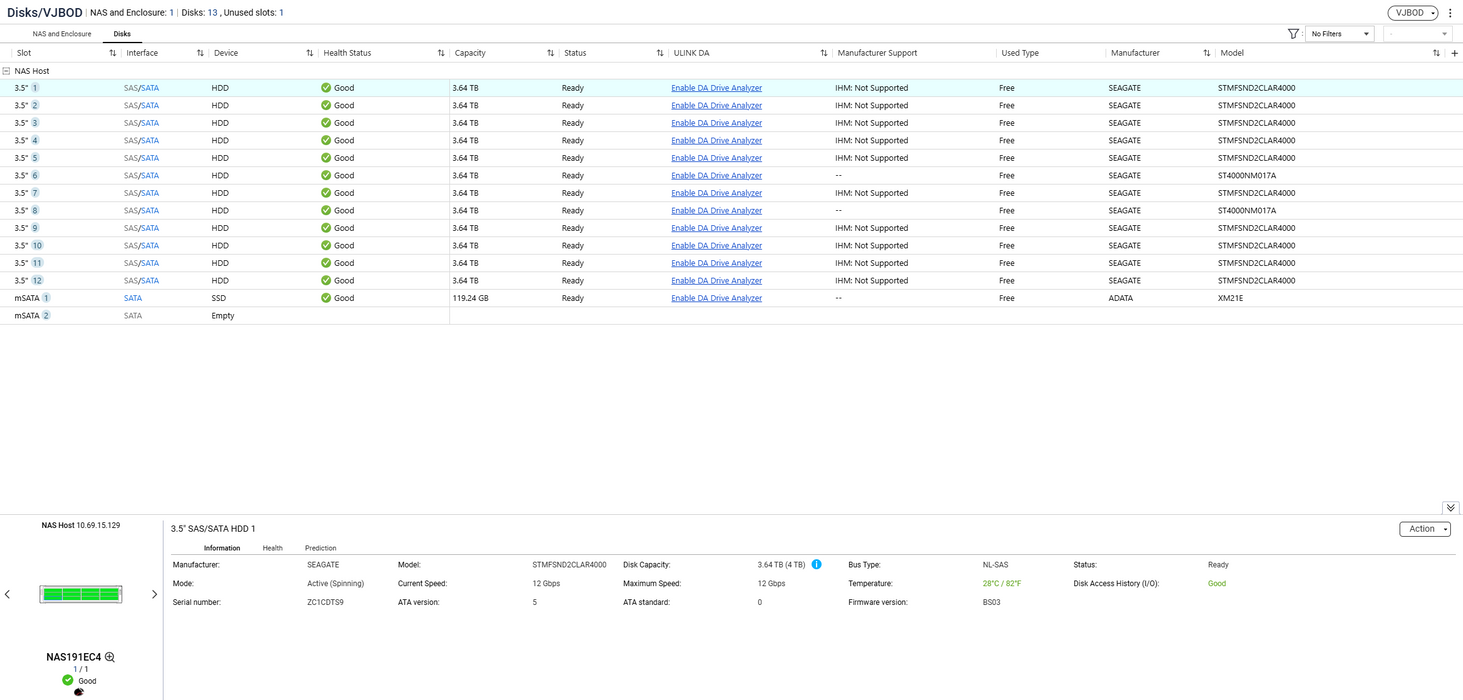Show the previous enclosure with left arrow
The image size is (1463, 700).
(x=8, y=594)
